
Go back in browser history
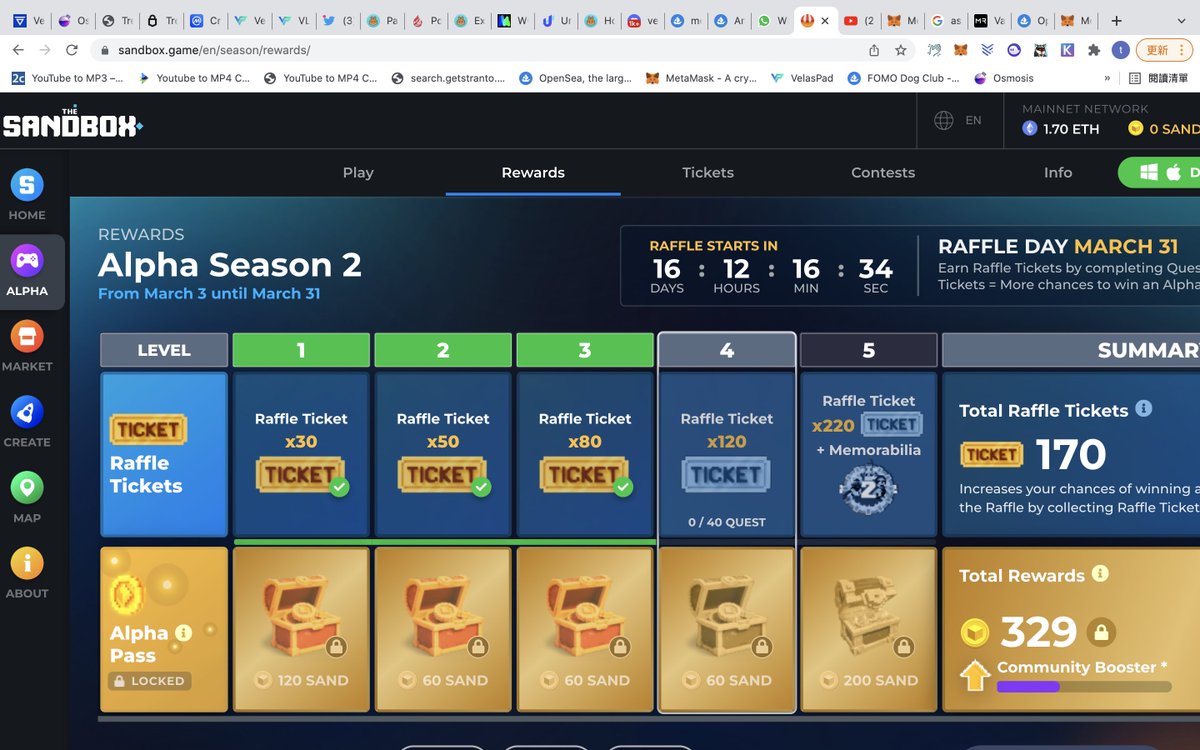[18, 50]
